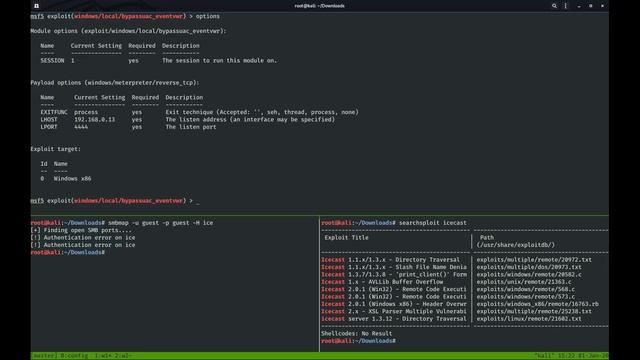Click path exploits/windows_x86/remote/16763.rb
Viewport: 640px width, 360px height.
538,304
